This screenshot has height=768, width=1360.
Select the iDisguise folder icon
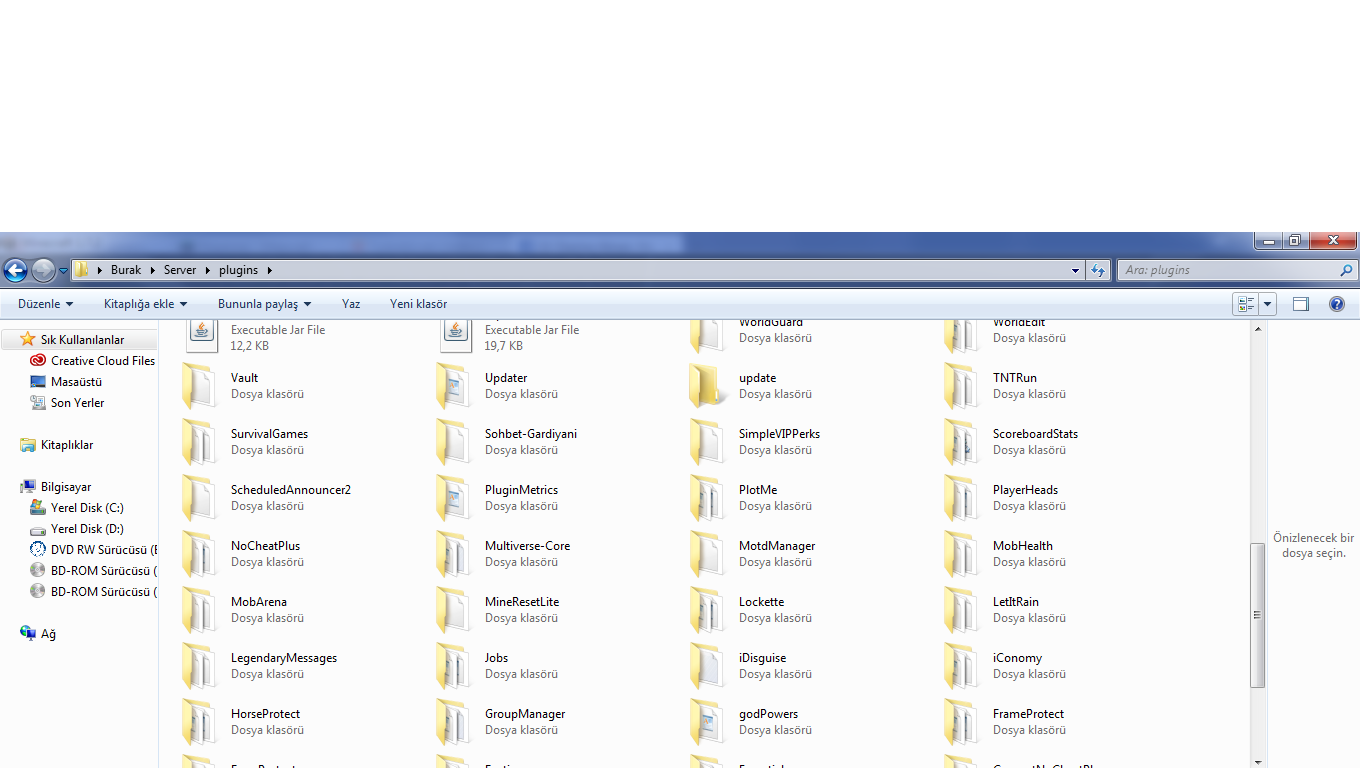click(708, 666)
